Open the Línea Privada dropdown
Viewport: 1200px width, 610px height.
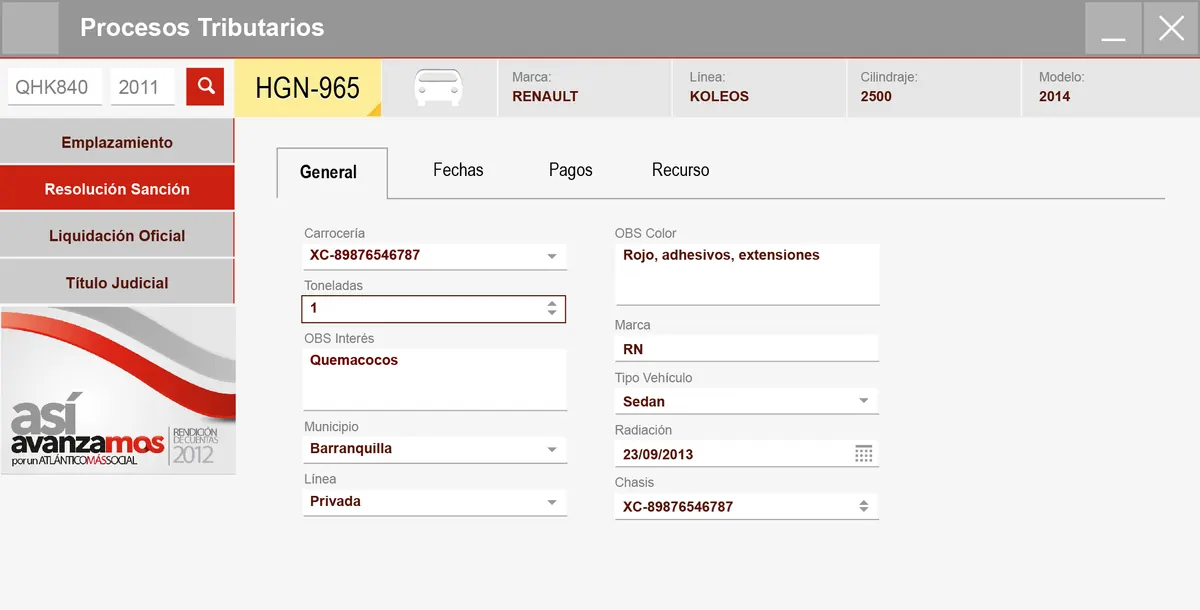[552, 502]
